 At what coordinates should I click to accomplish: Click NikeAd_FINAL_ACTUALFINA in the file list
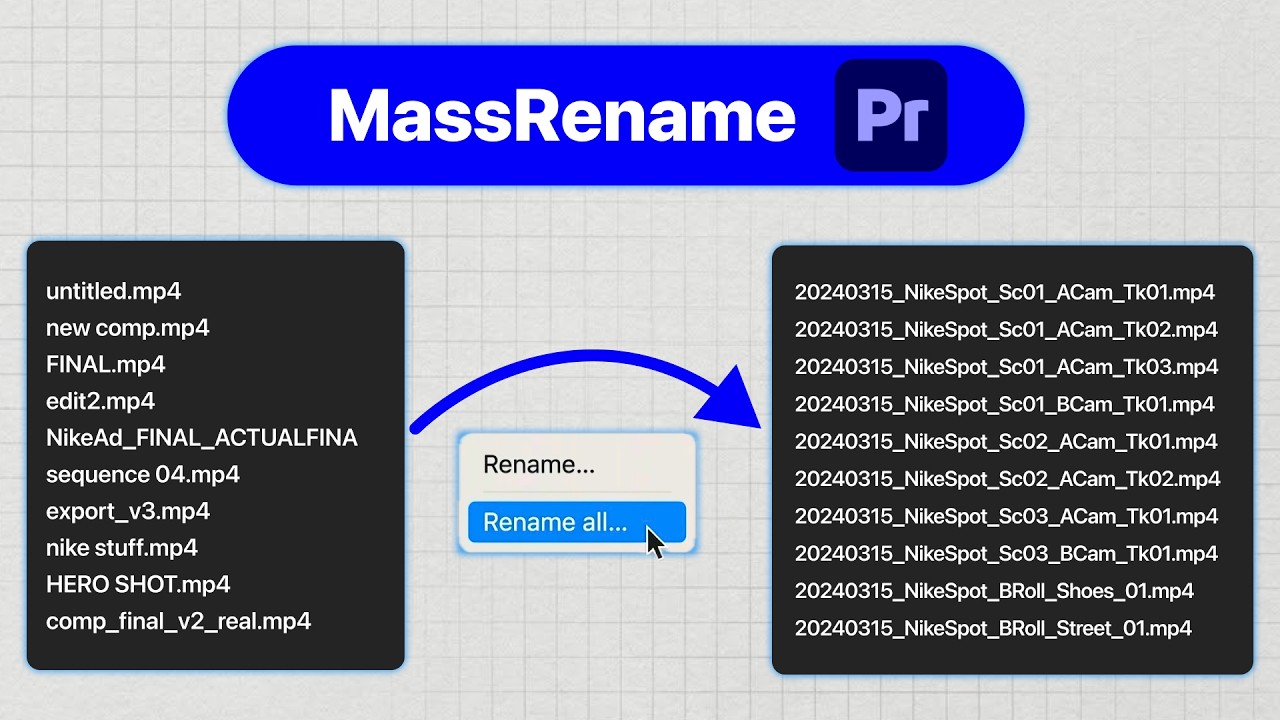tap(202, 437)
